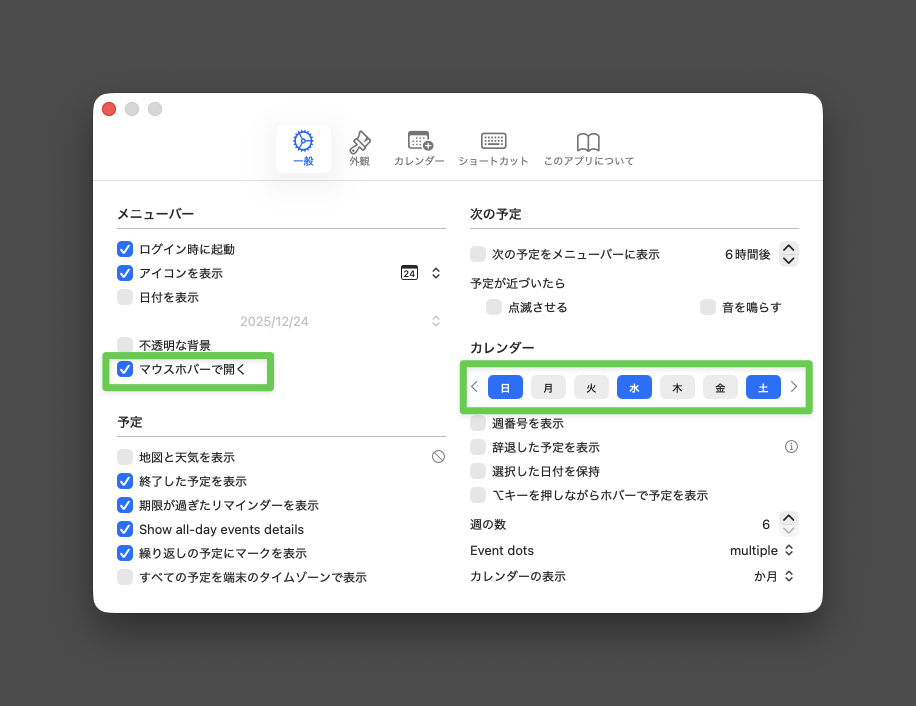Open the 外観 appearance tab icon
Image resolution: width=916 pixels, height=706 pixels.
point(359,148)
